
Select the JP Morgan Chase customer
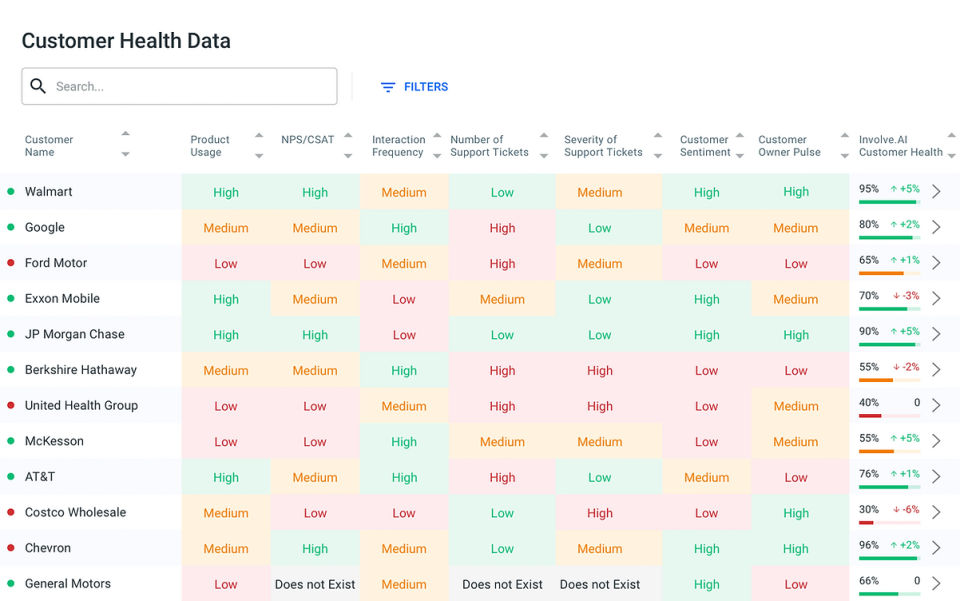pos(74,334)
